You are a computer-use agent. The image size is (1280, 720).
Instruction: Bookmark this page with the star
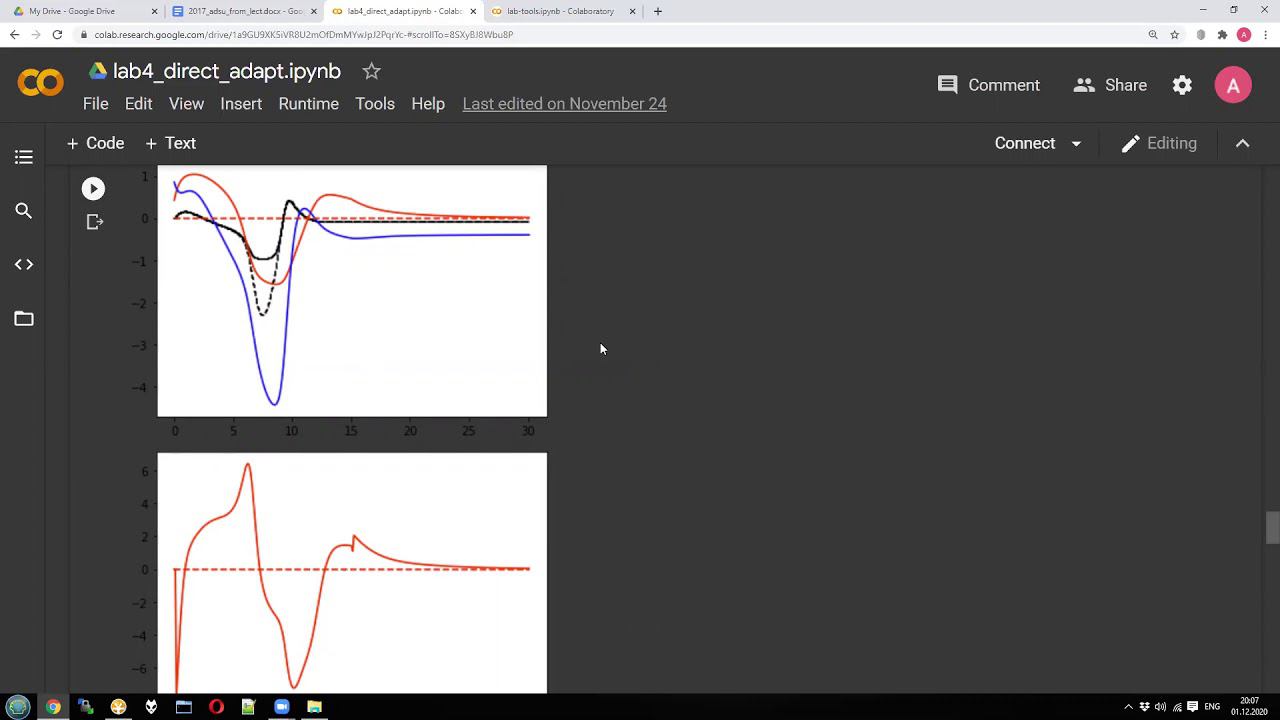(1175, 34)
